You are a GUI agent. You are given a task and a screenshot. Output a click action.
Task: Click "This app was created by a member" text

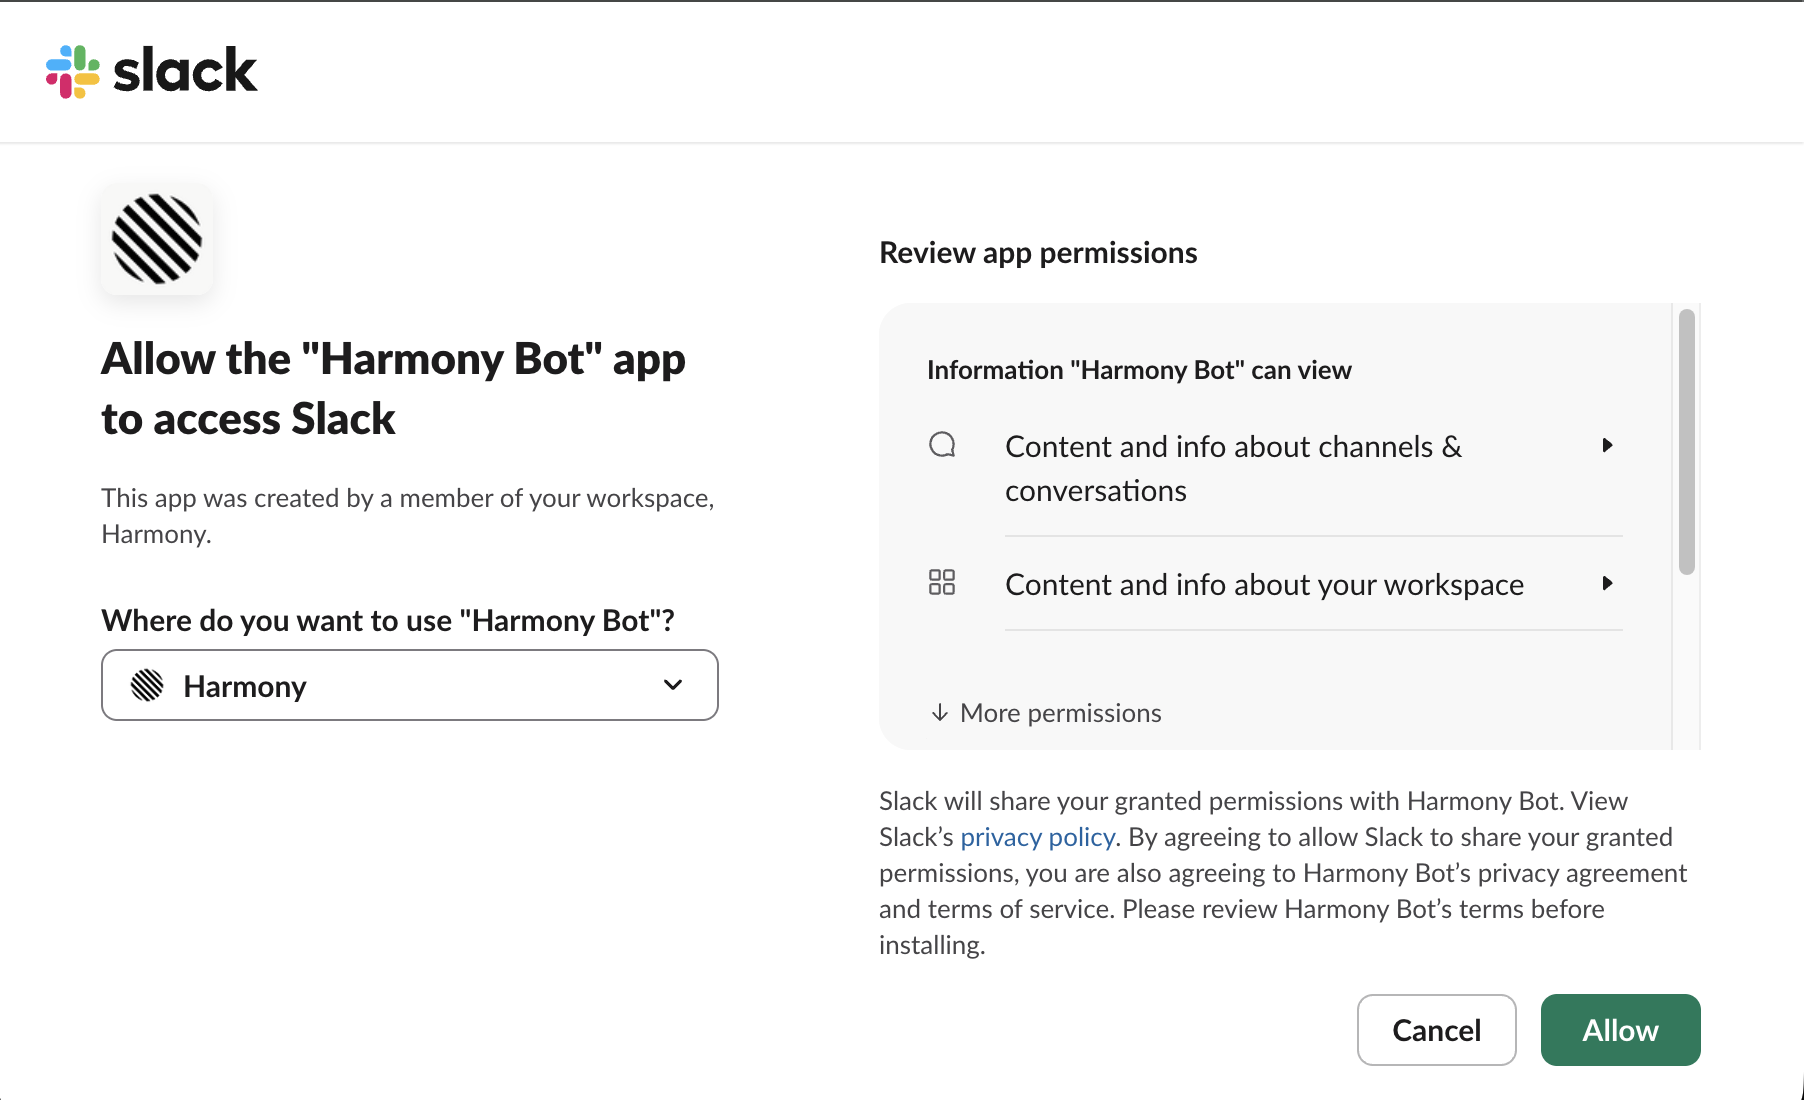[408, 516]
